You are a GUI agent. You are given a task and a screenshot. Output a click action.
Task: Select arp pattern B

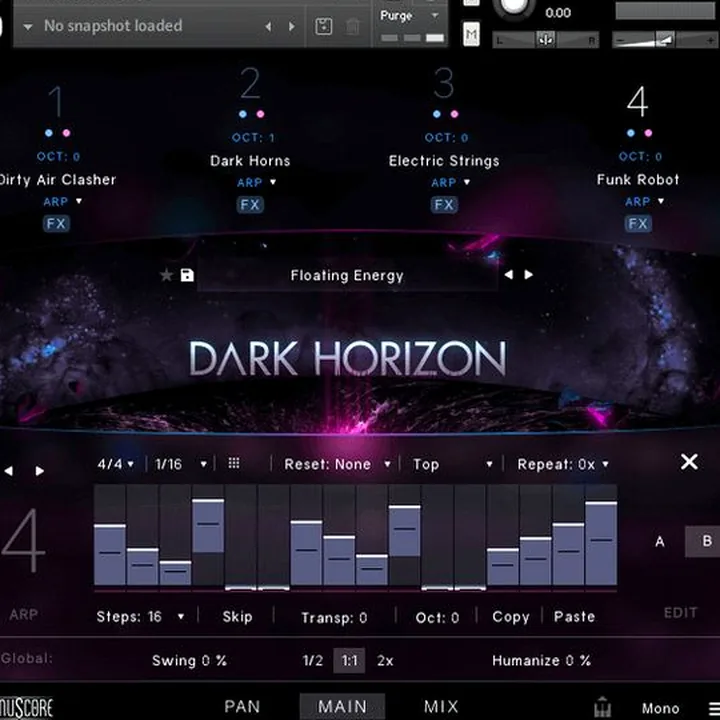[x=703, y=541]
